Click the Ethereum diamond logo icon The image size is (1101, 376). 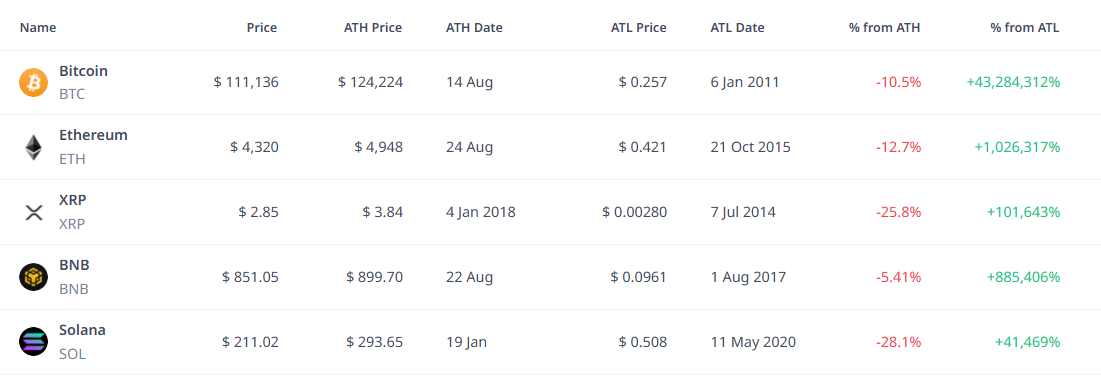33,148
